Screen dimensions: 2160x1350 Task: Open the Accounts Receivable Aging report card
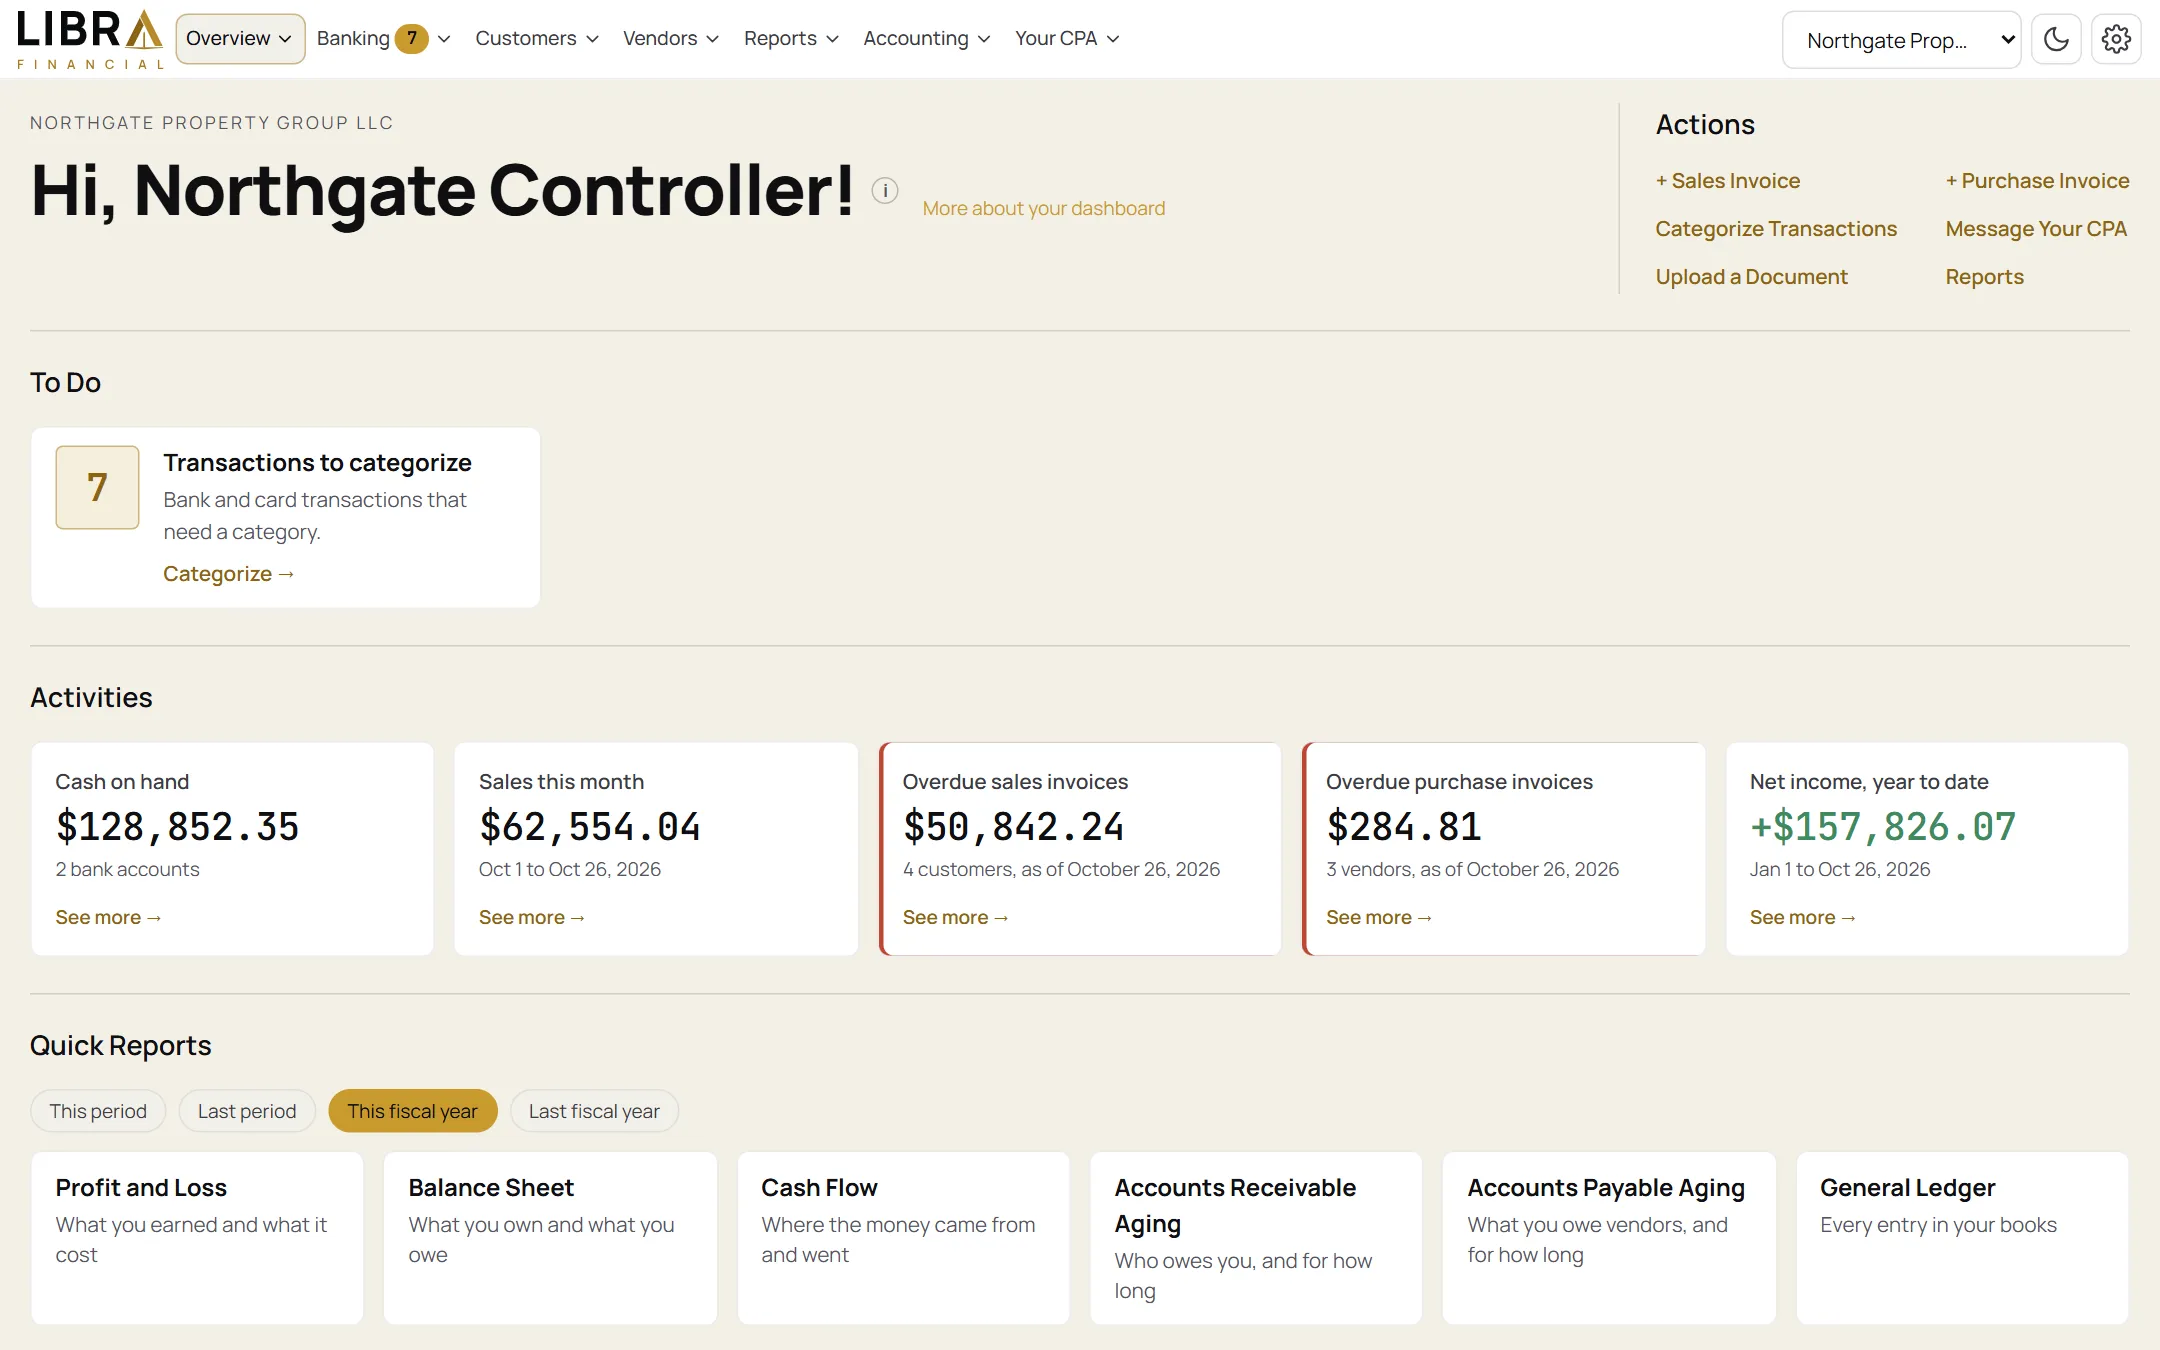[x=1256, y=1238]
